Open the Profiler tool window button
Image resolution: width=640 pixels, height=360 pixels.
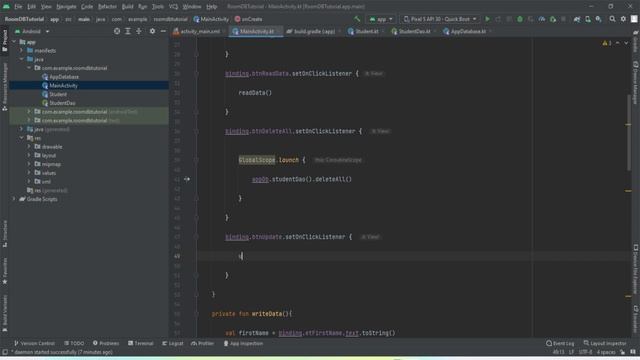point(202,343)
